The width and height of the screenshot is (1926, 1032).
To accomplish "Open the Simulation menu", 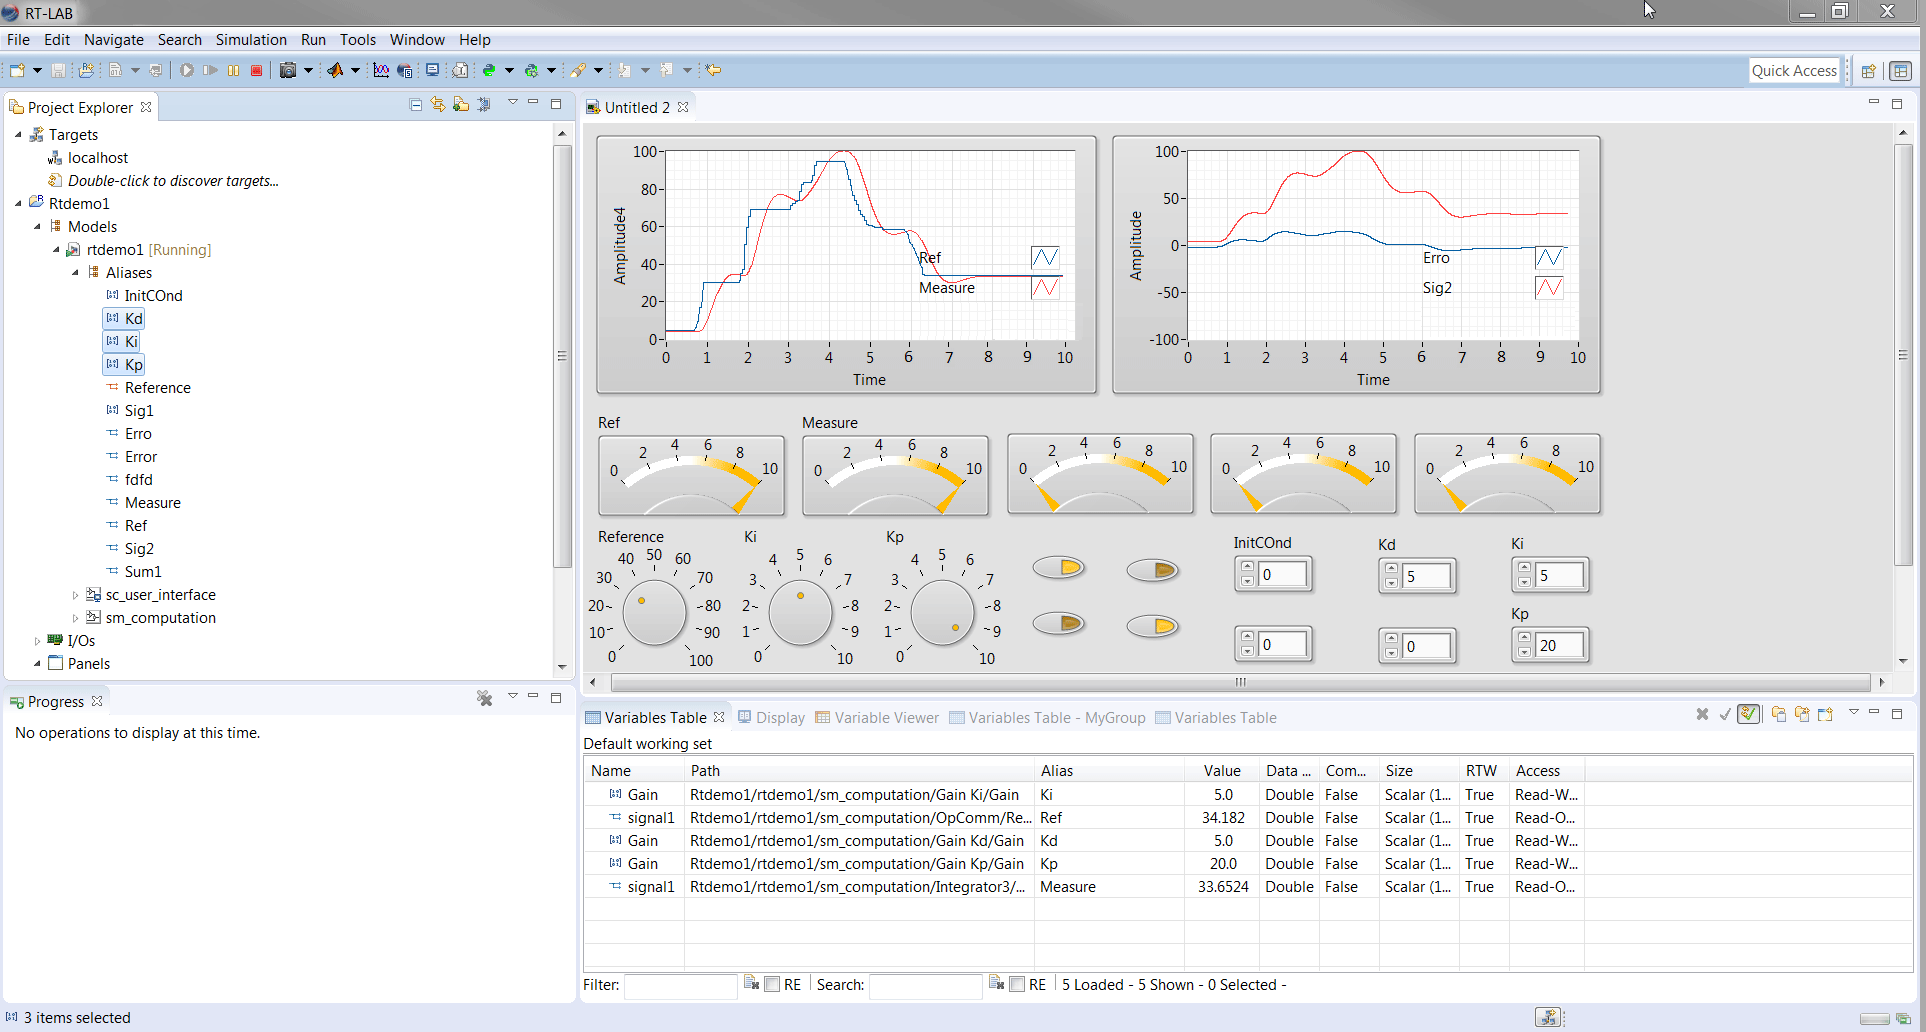I will (x=251, y=40).
